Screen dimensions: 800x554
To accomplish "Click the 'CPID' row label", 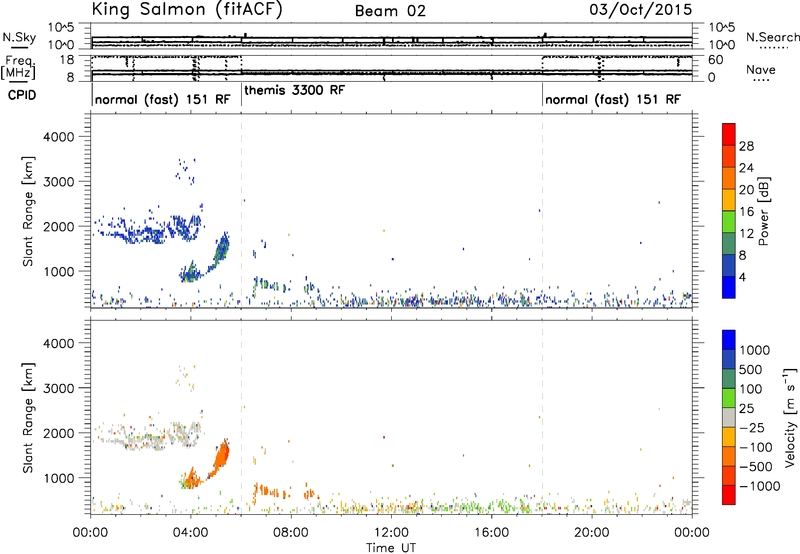I will (x=22, y=95).
